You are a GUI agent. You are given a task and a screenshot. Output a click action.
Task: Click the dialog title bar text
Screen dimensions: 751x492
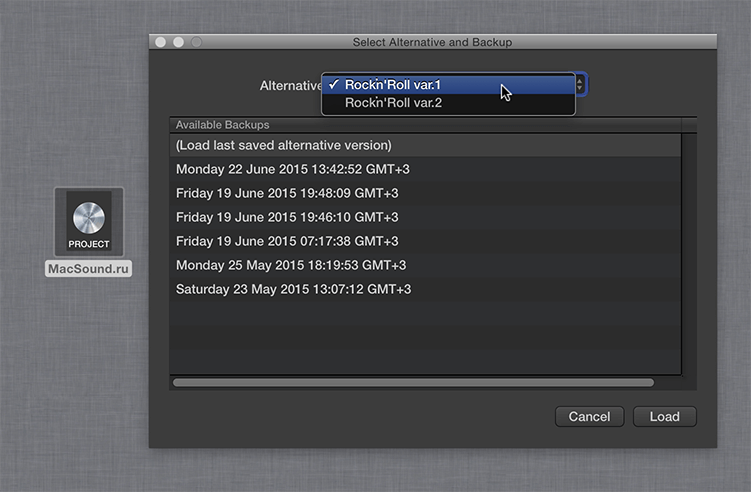point(432,42)
